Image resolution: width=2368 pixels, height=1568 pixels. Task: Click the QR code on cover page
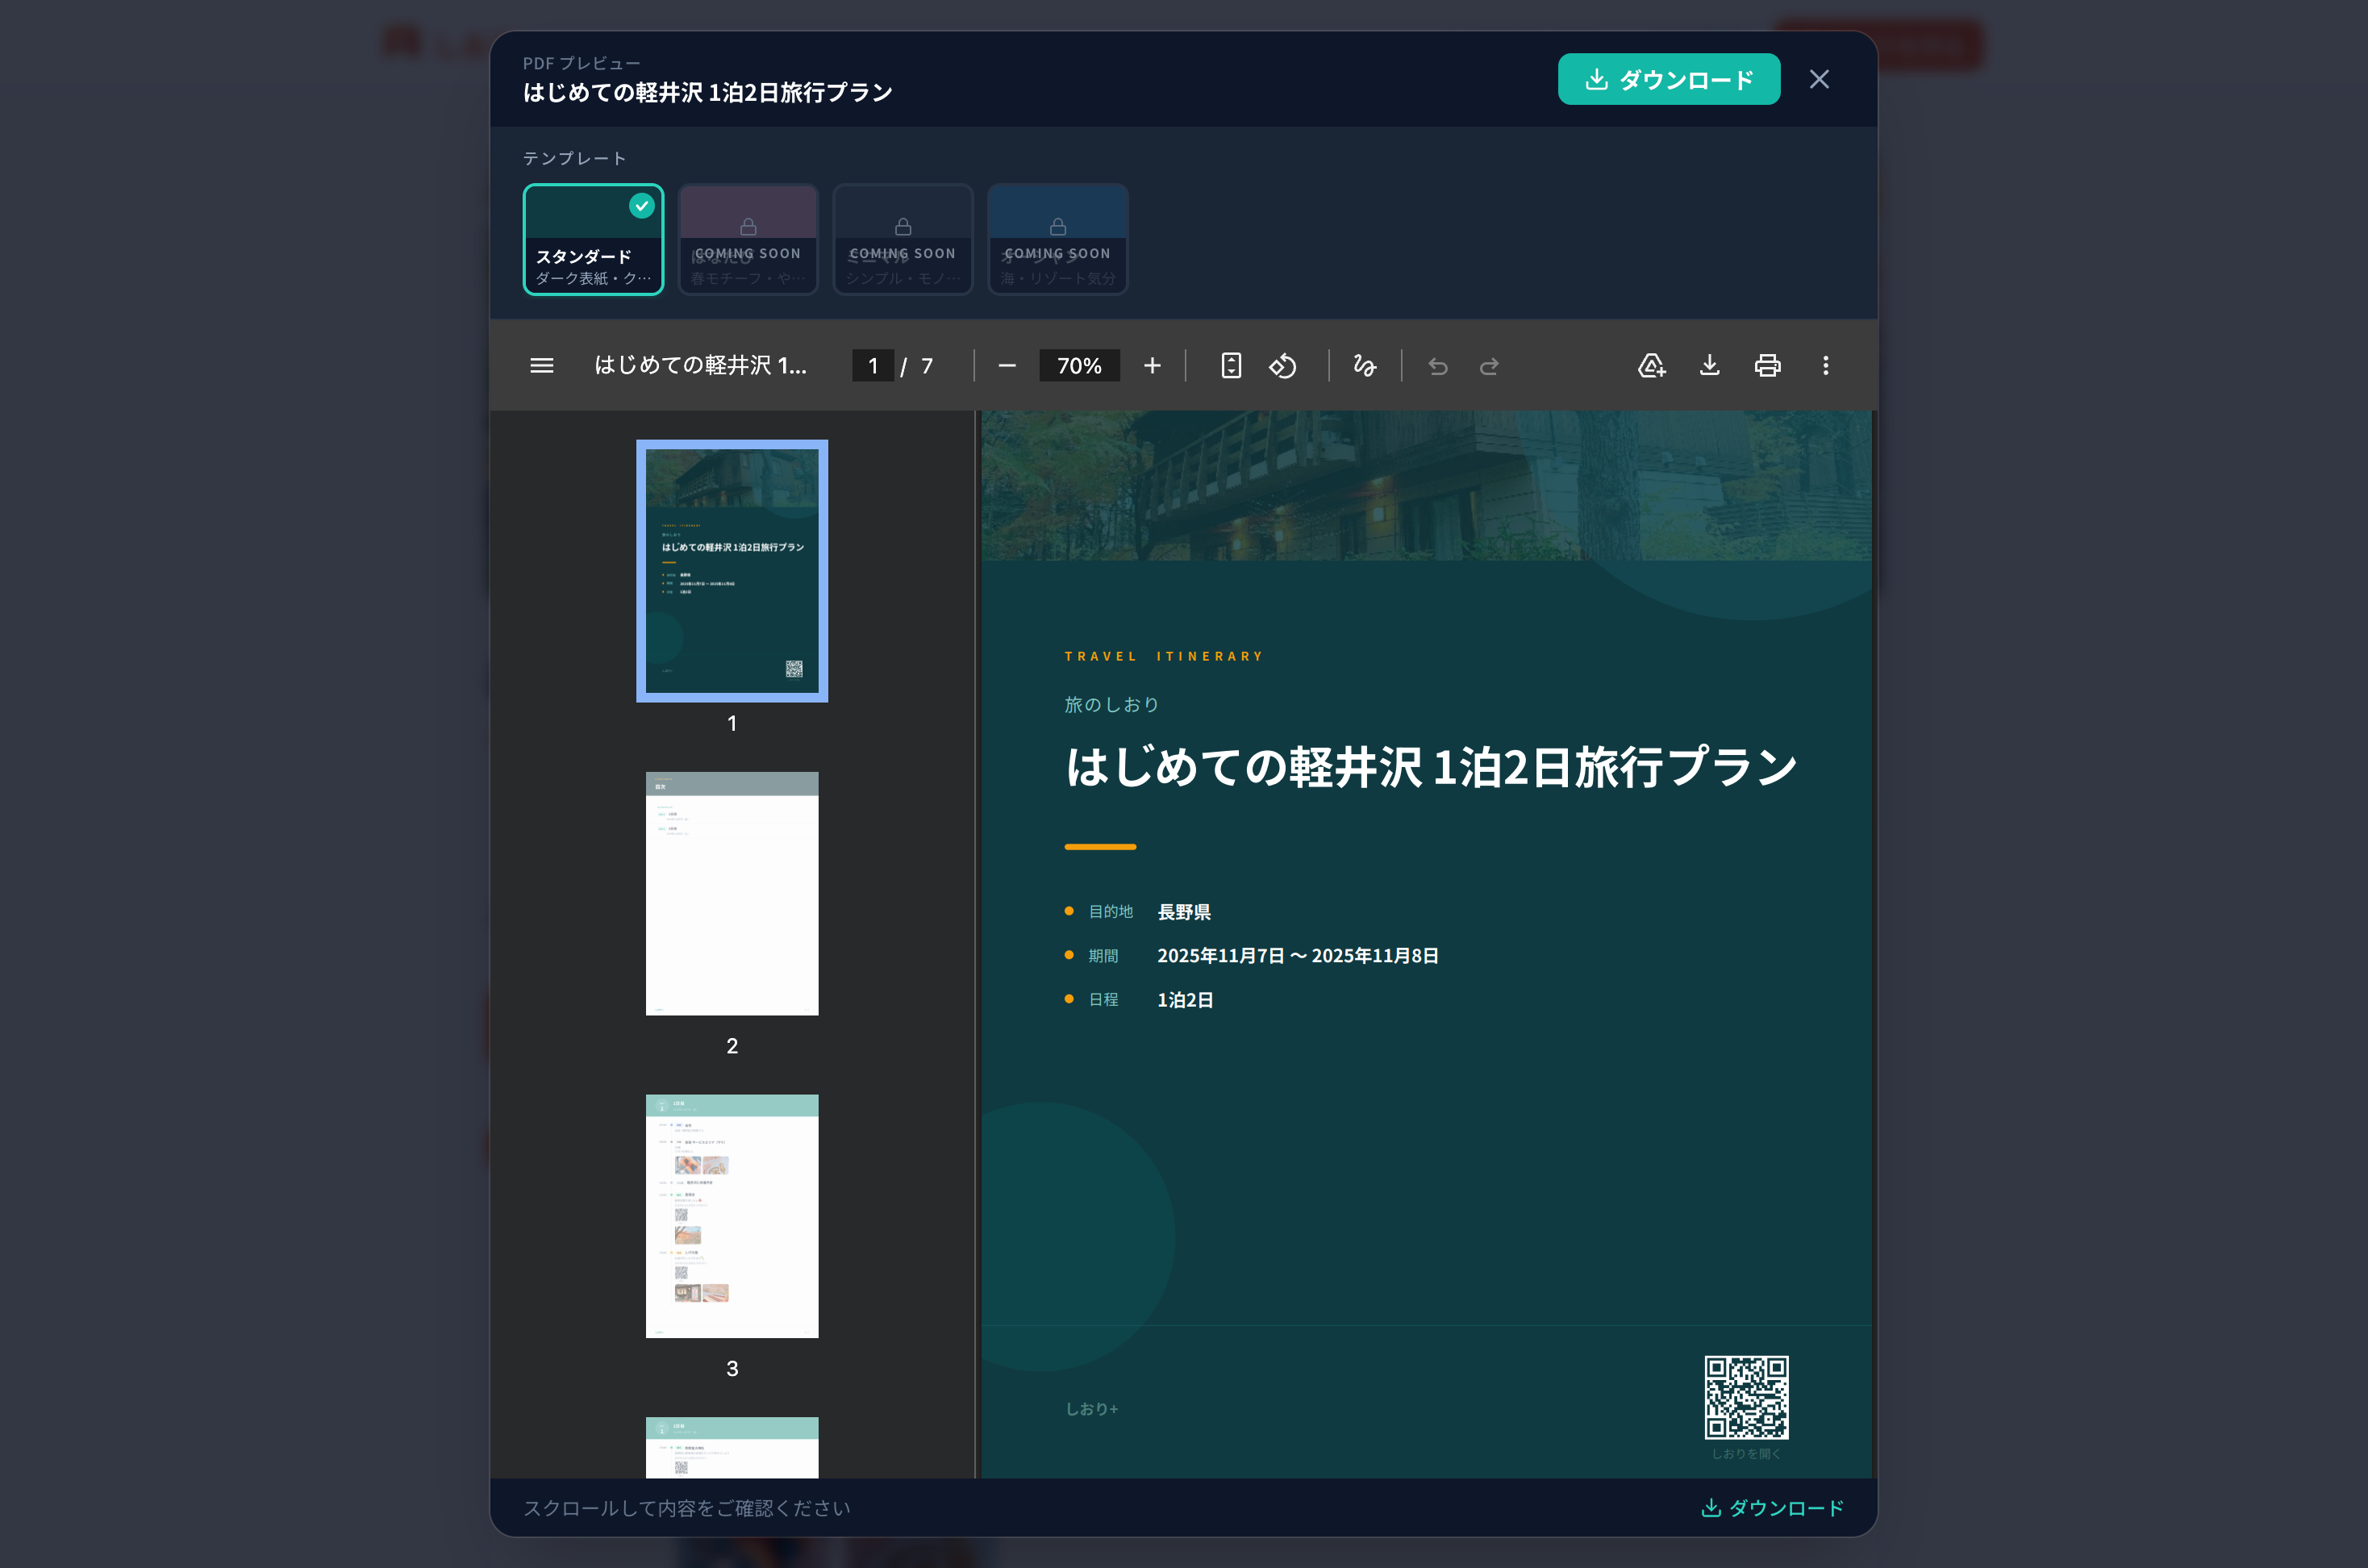click(1746, 1398)
